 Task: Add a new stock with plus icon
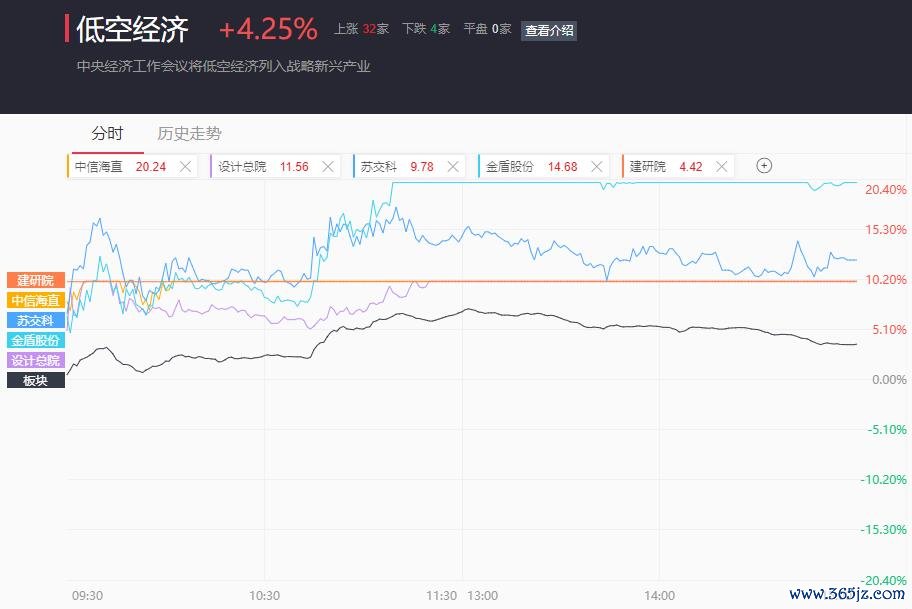tap(764, 166)
